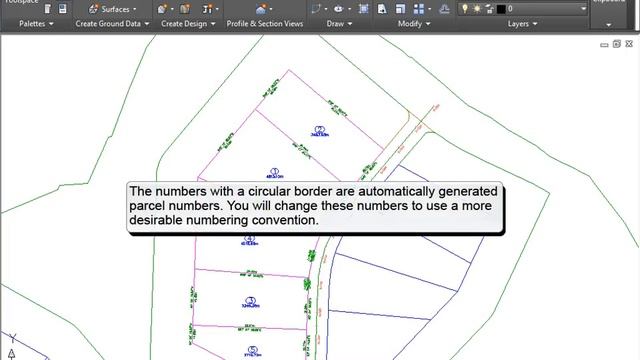Open the Parcel icon dropdown arrow
Viewport: 640px width, 360px height.
[172, 9]
